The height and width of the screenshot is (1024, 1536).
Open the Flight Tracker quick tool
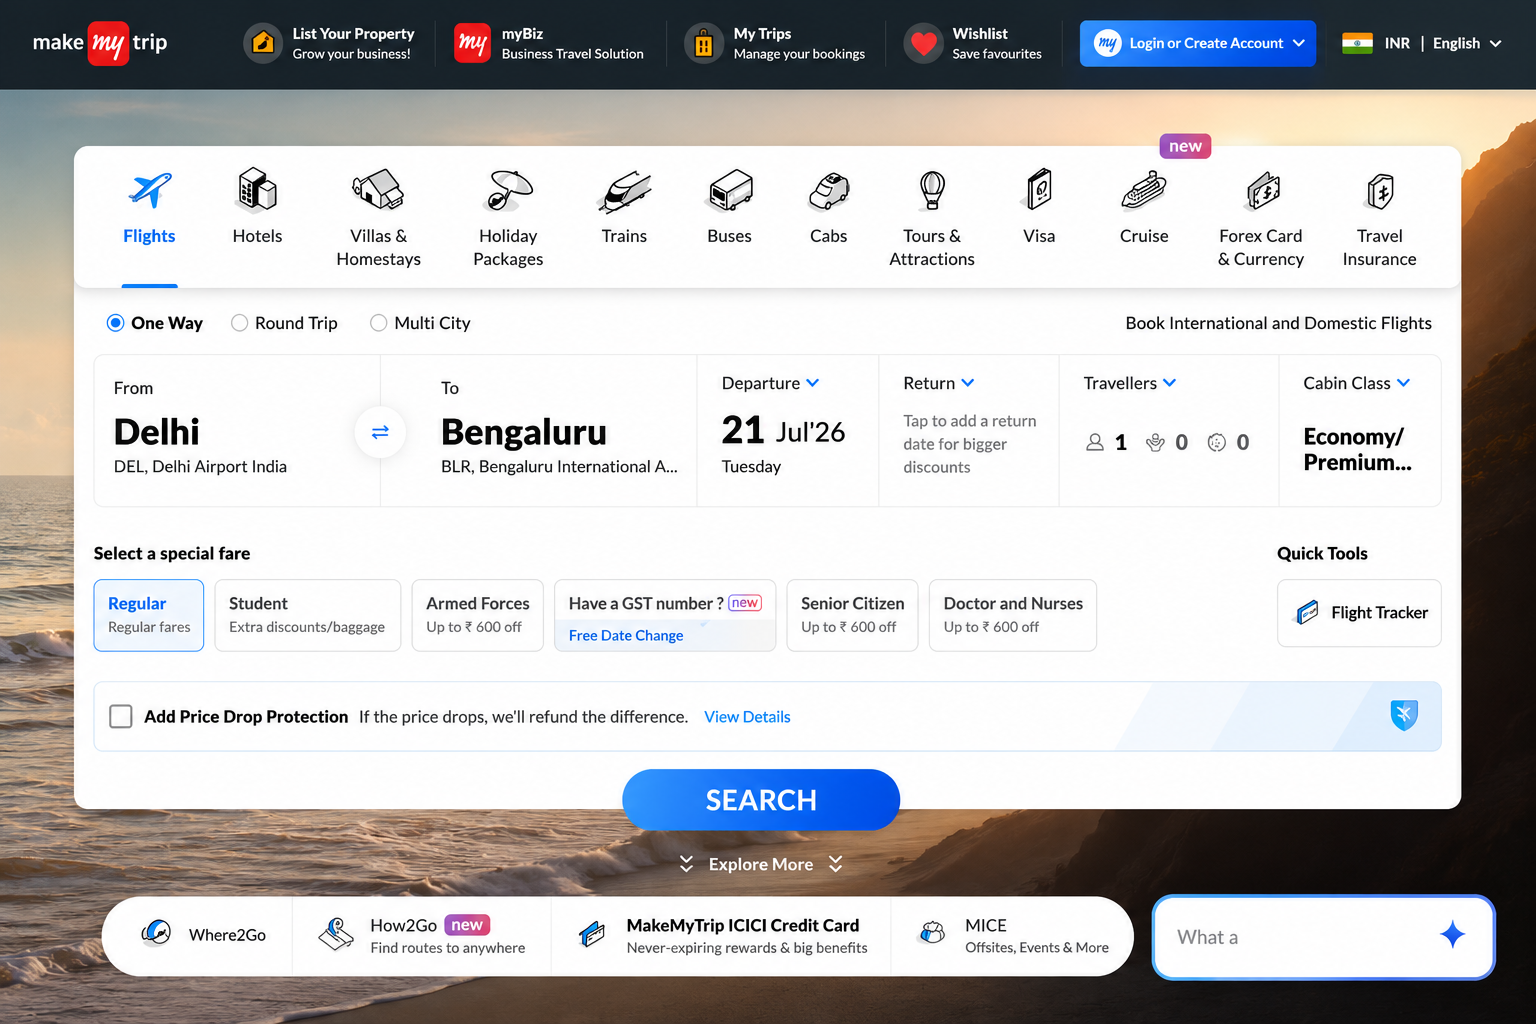click(x=1359, y=613)
